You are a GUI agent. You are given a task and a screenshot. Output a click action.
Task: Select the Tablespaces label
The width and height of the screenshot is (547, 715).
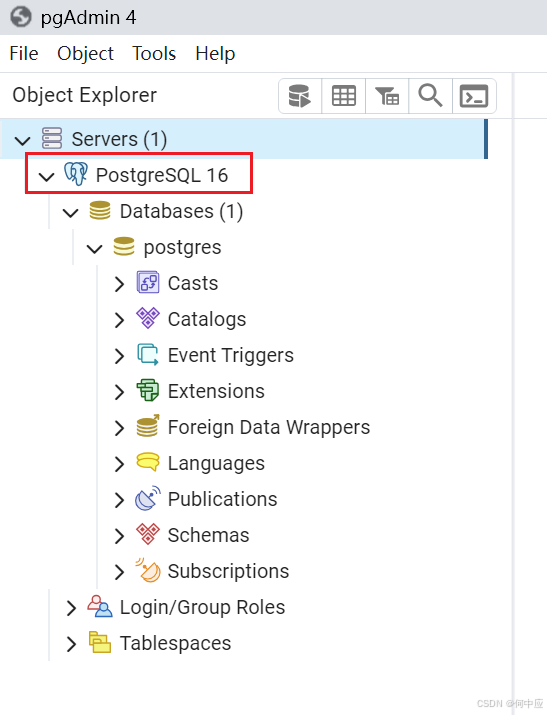(175, 643)
